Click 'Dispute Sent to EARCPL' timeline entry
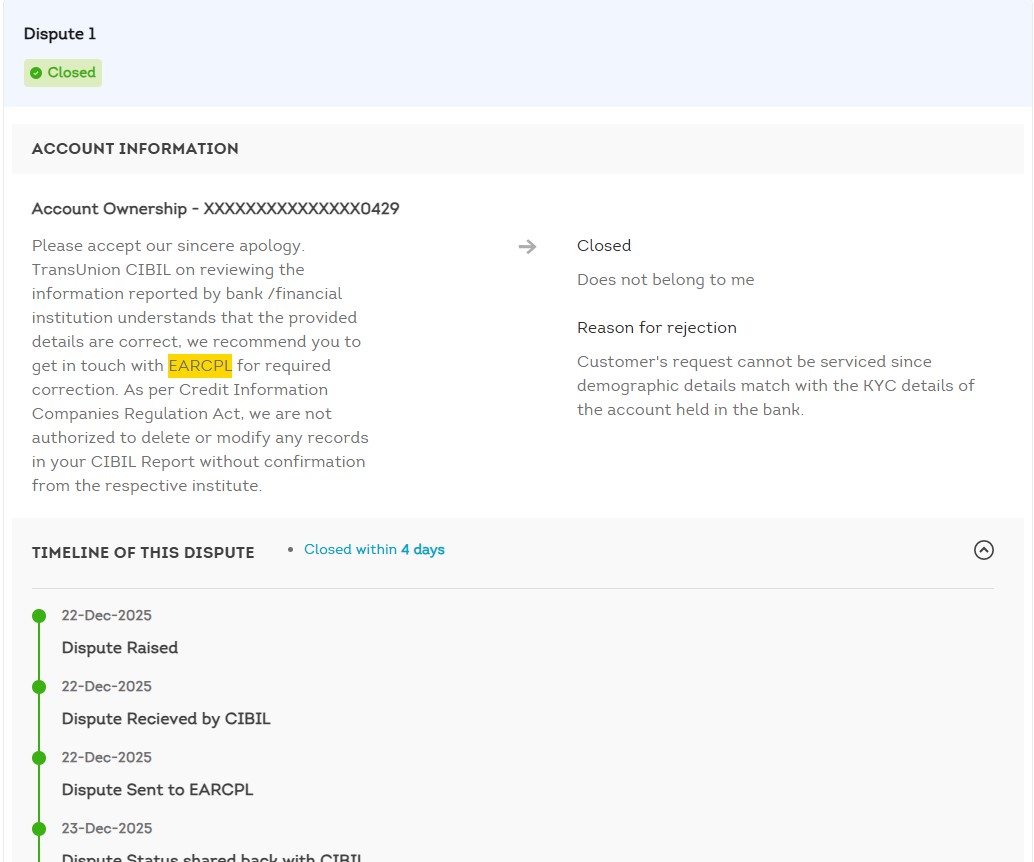This screenshot has width=1034, height=862. 157,790
